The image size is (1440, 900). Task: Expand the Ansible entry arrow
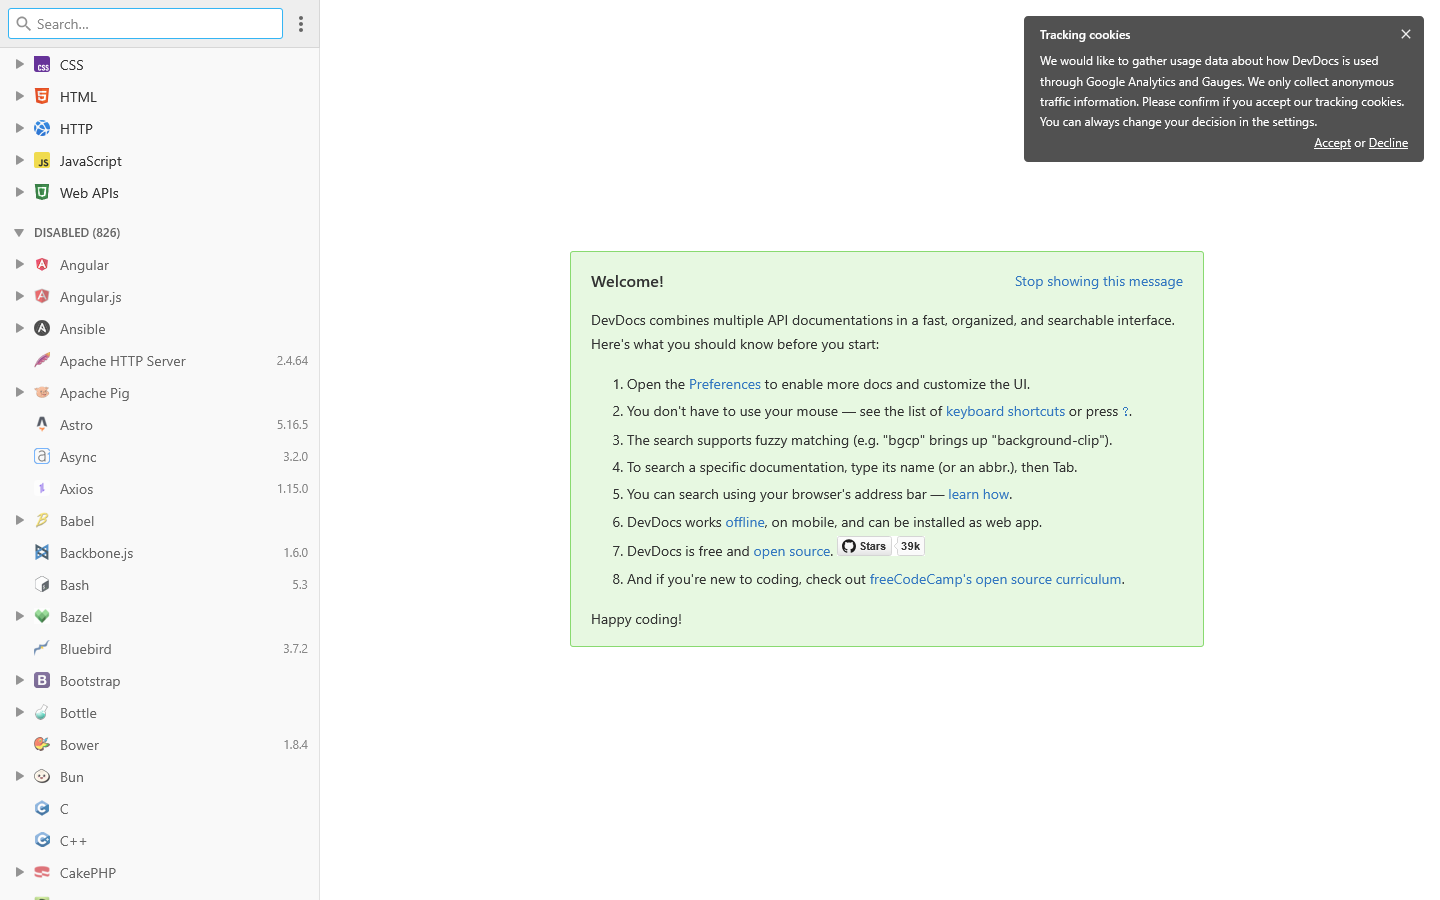tap(19, 328)
